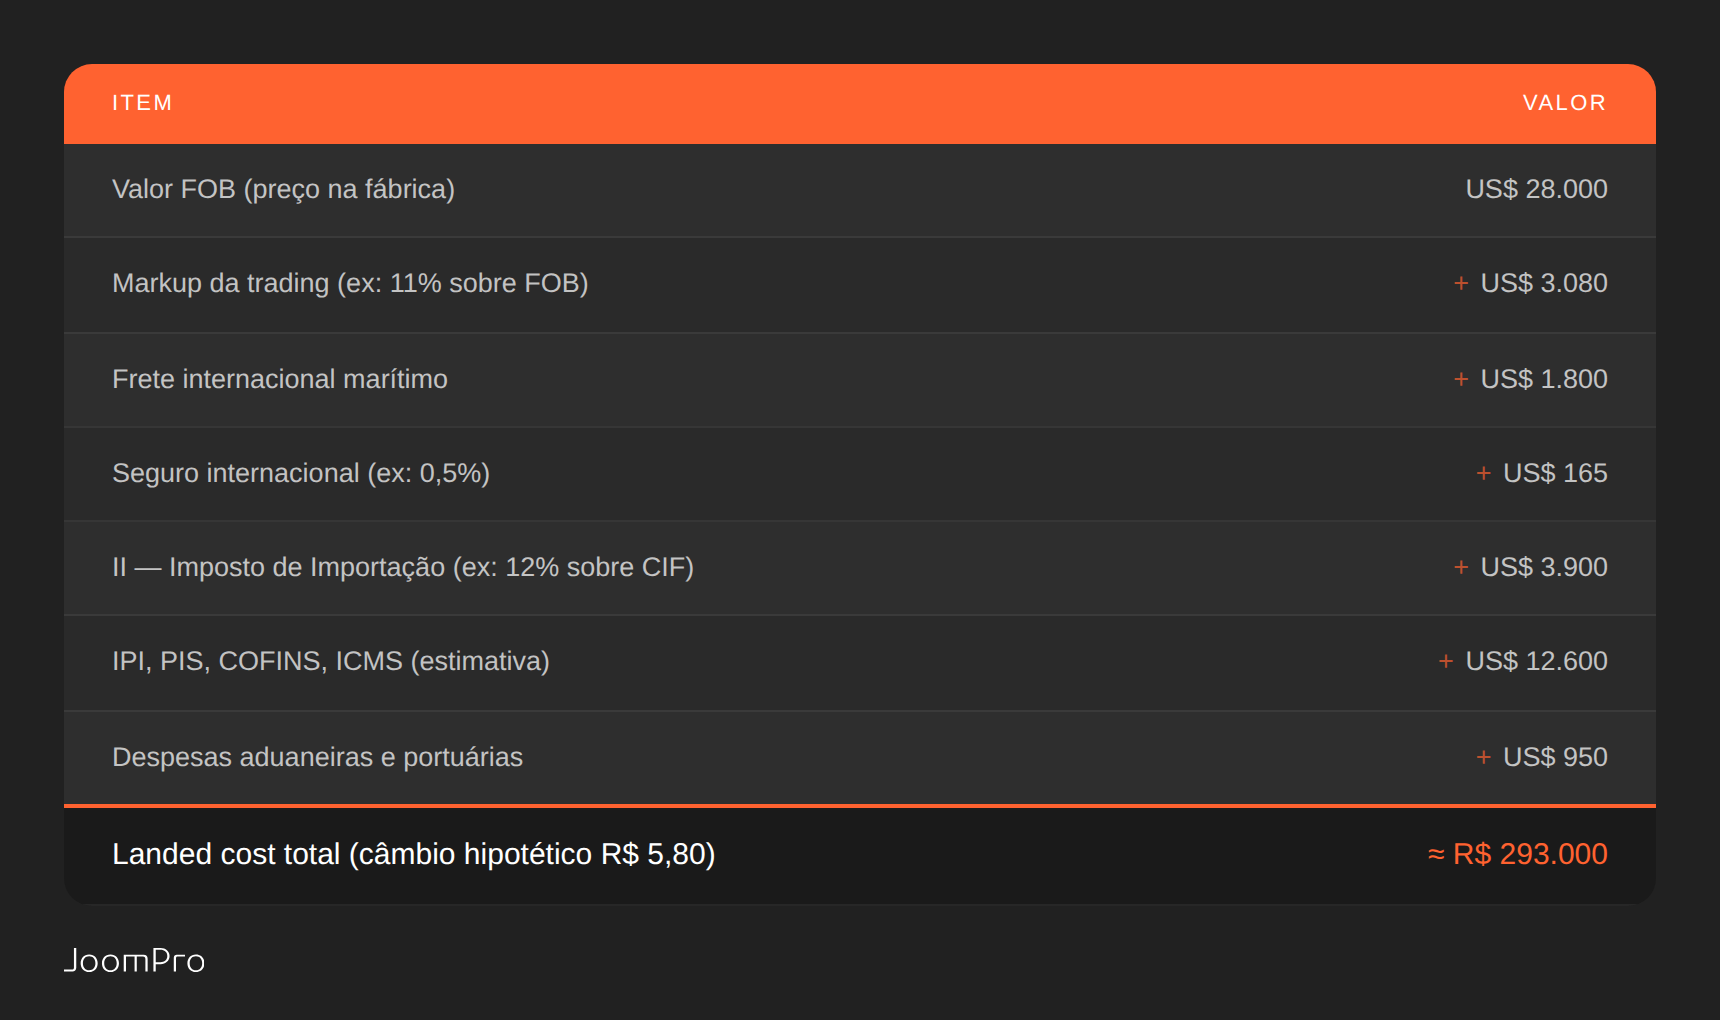
Task: Click the plus sign before US$ 3.080
Action: click(x=1461, y=284)
